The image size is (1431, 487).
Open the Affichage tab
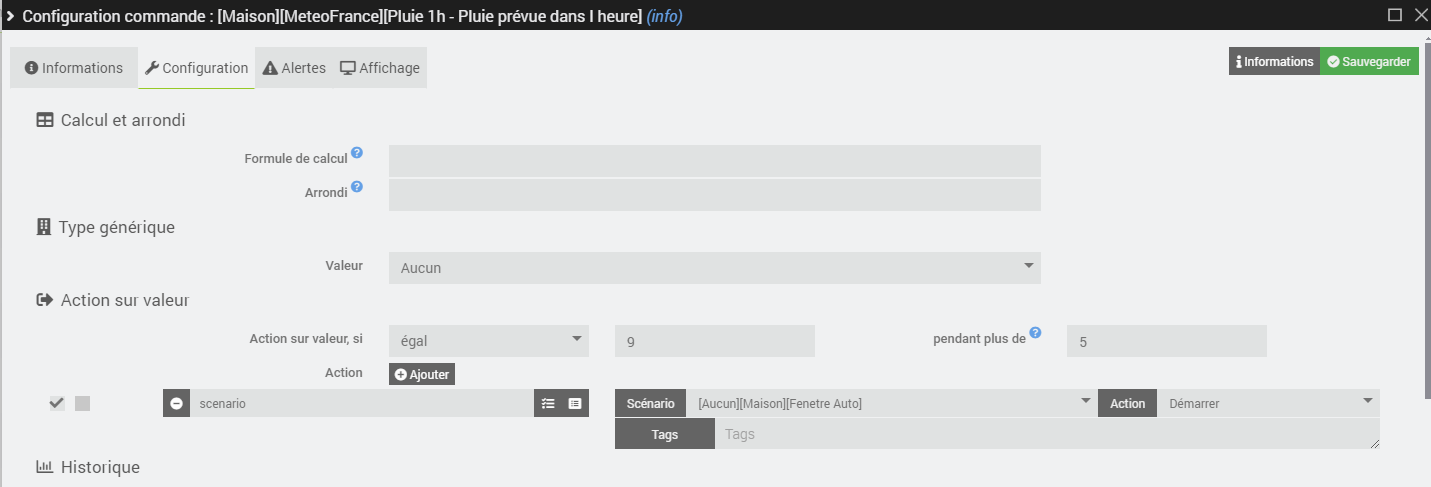(x=380, y=68)
